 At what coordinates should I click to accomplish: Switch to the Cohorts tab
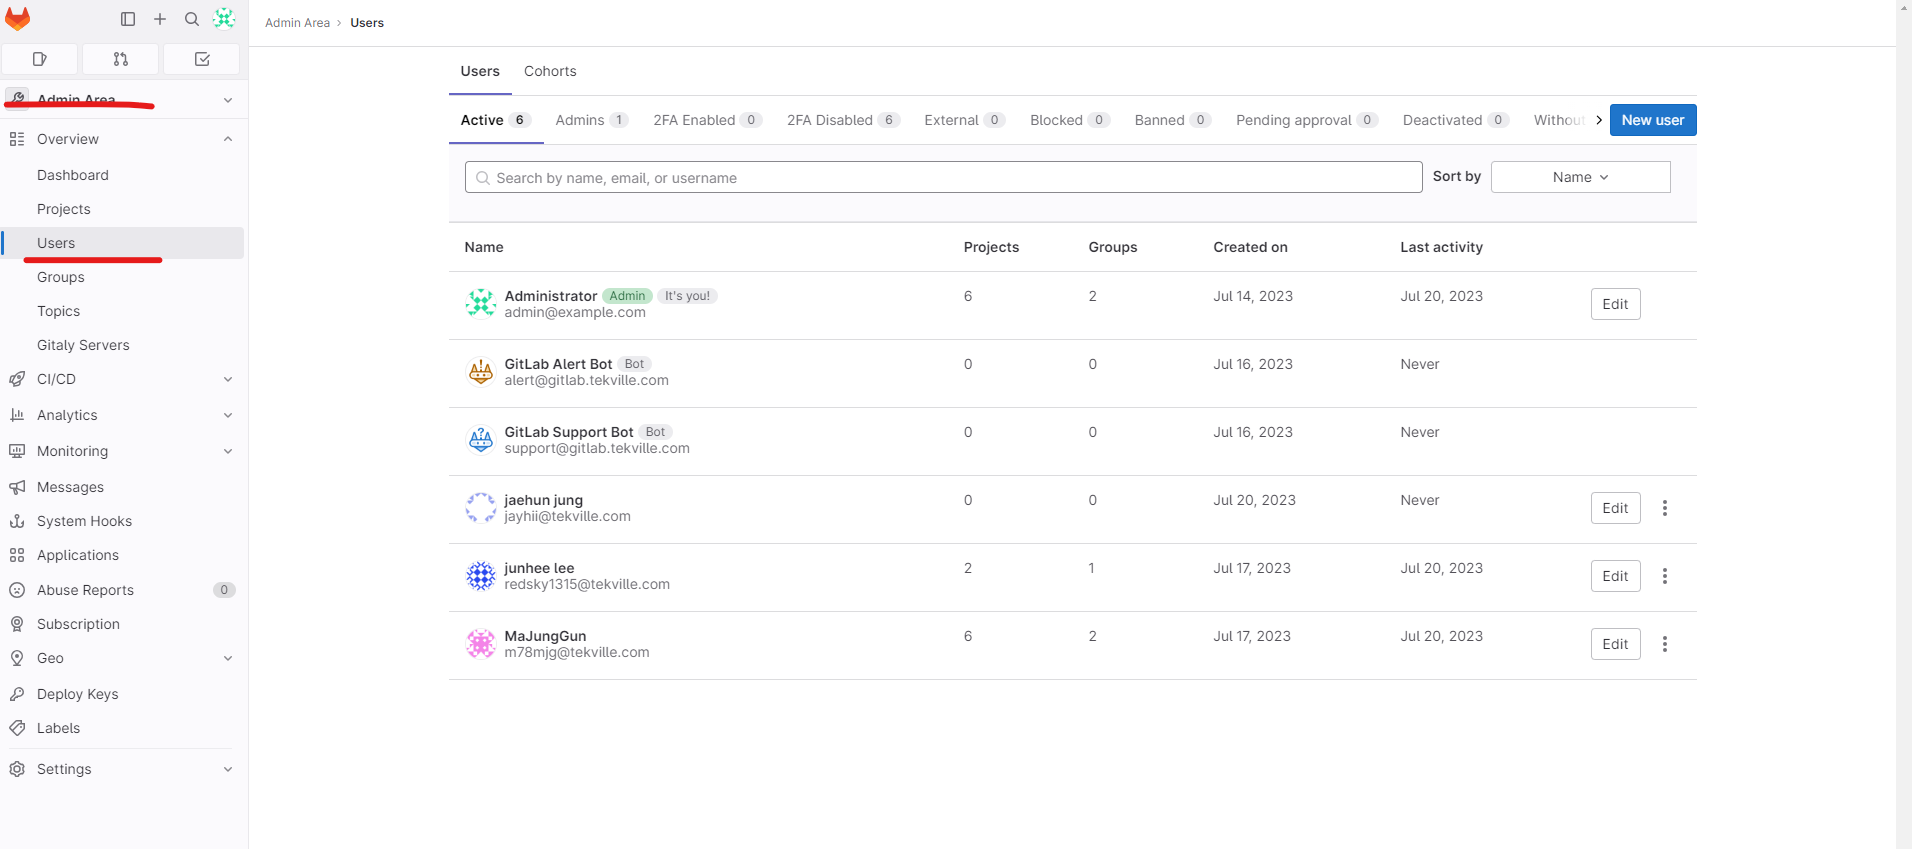(550, 71)
